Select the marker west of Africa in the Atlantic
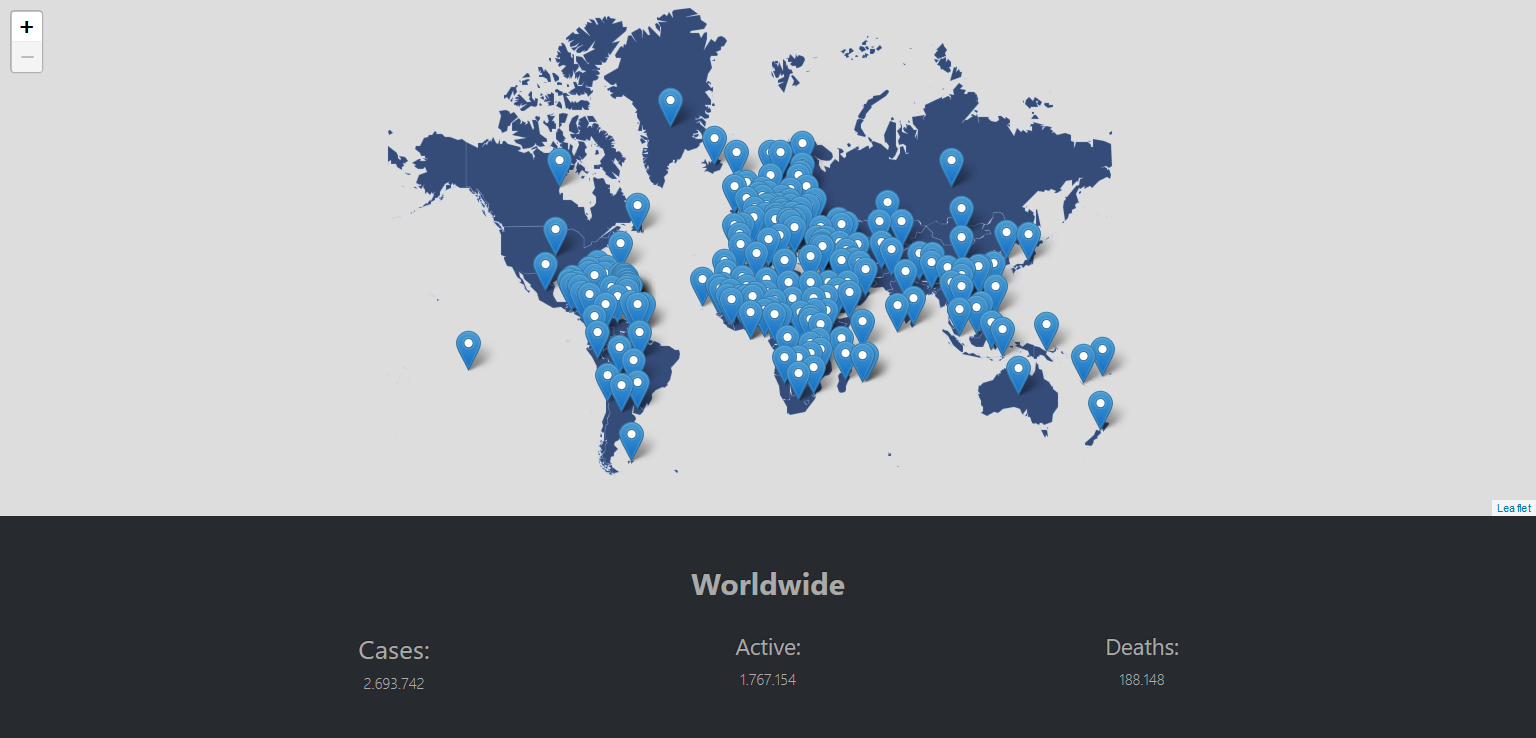The width and height of the screenshot is (1536, 738). point(702,286)
